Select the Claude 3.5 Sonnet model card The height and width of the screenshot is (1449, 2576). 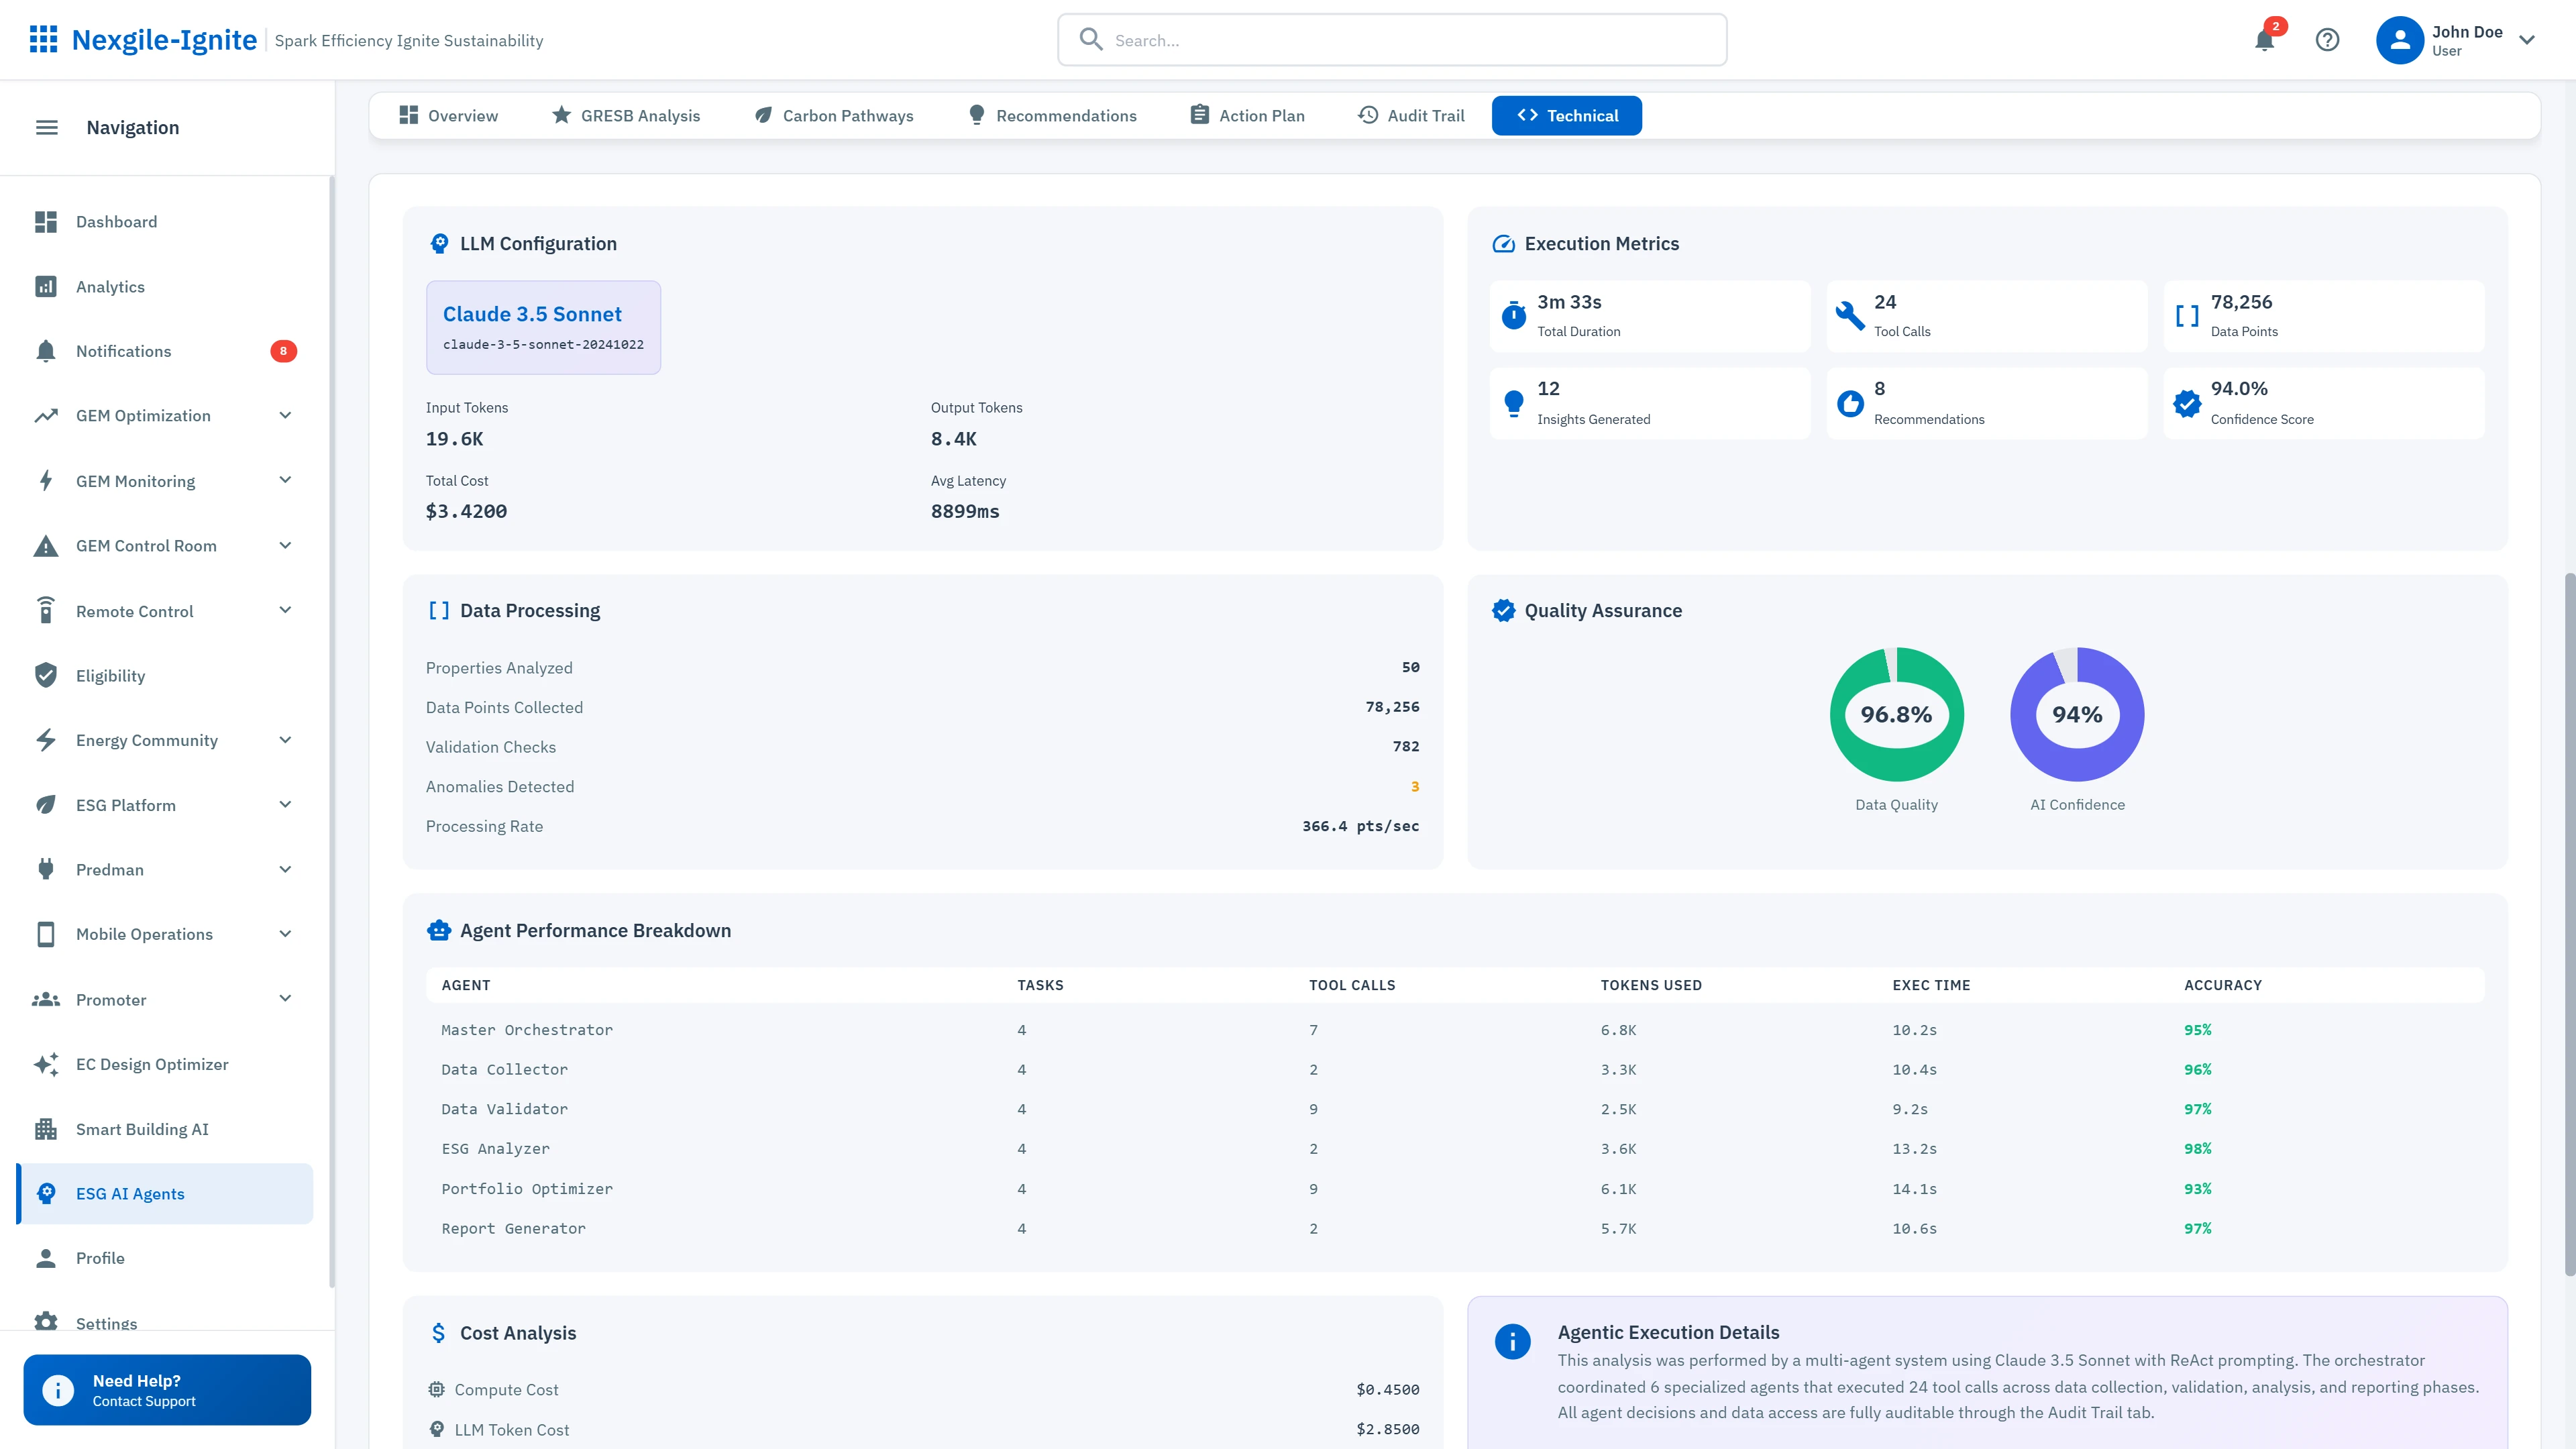click(x=543, y=327)
